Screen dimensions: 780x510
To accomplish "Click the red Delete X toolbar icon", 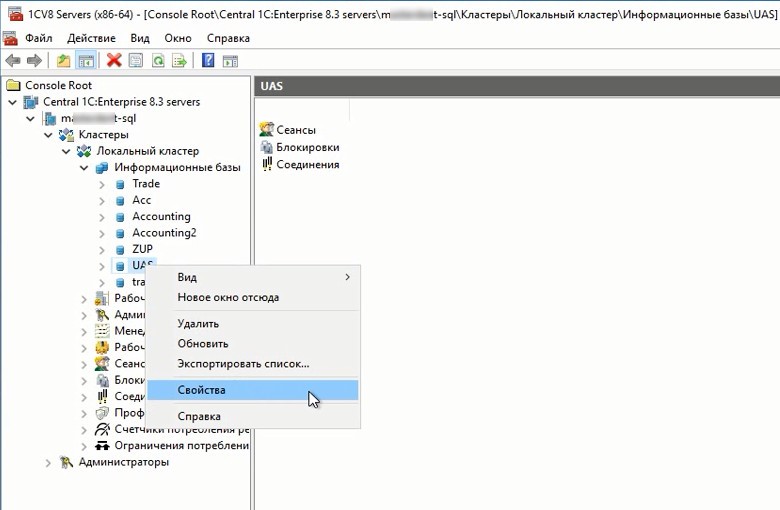I will 114,61.
